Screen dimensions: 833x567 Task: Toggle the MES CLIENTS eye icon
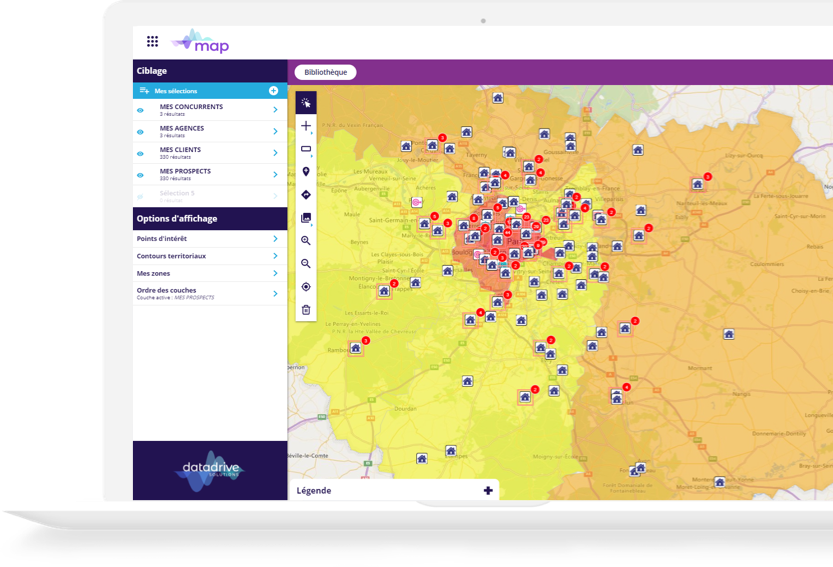pos(140,153)
